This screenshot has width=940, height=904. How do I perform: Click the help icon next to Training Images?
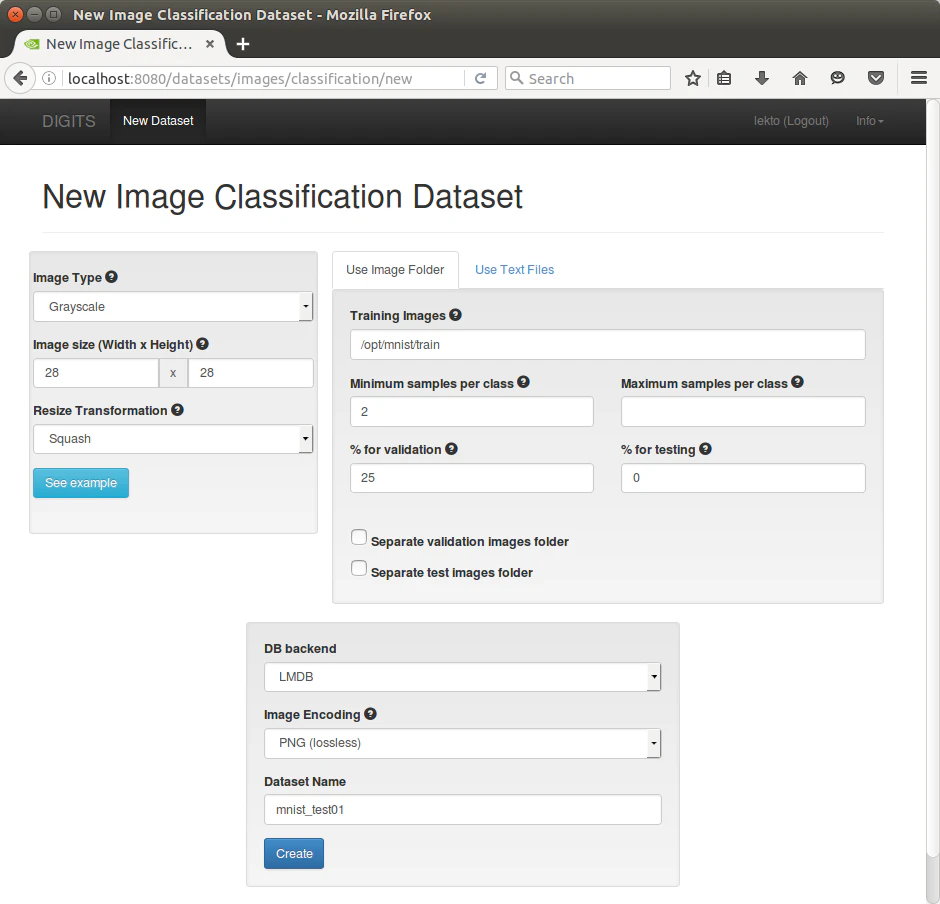[x=456, y=315]
